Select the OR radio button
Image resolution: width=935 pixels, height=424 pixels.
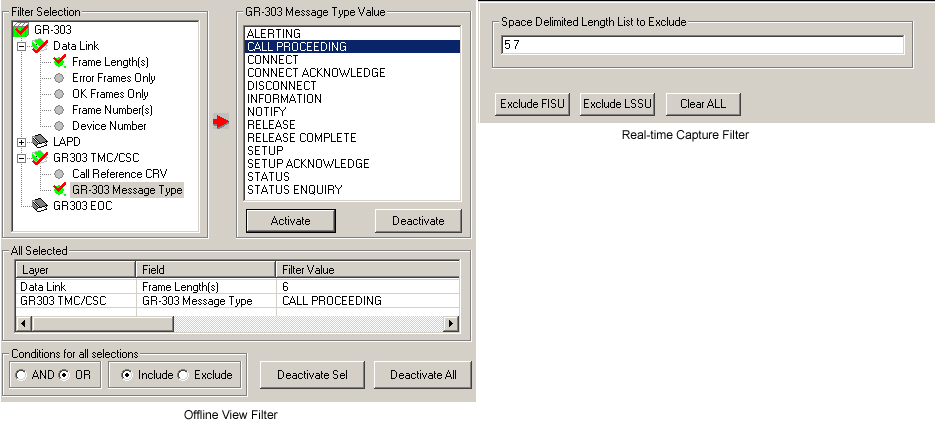coord(66,375)
